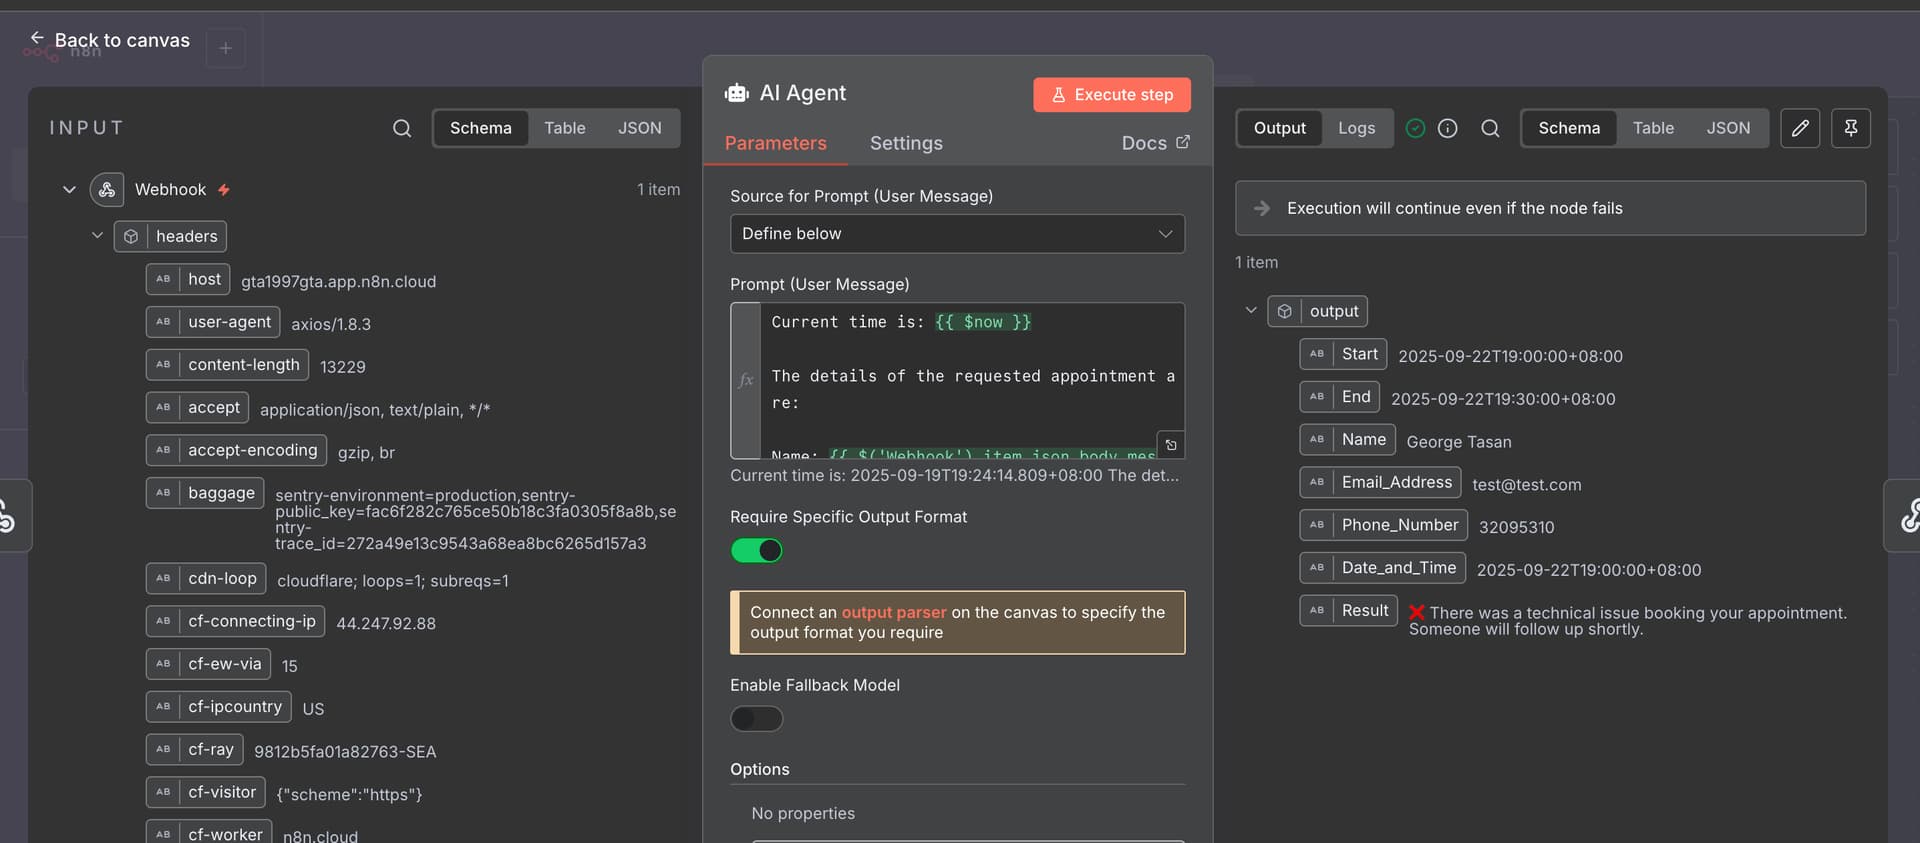
Task: Collapse the headers section
Action: [97, 236]
